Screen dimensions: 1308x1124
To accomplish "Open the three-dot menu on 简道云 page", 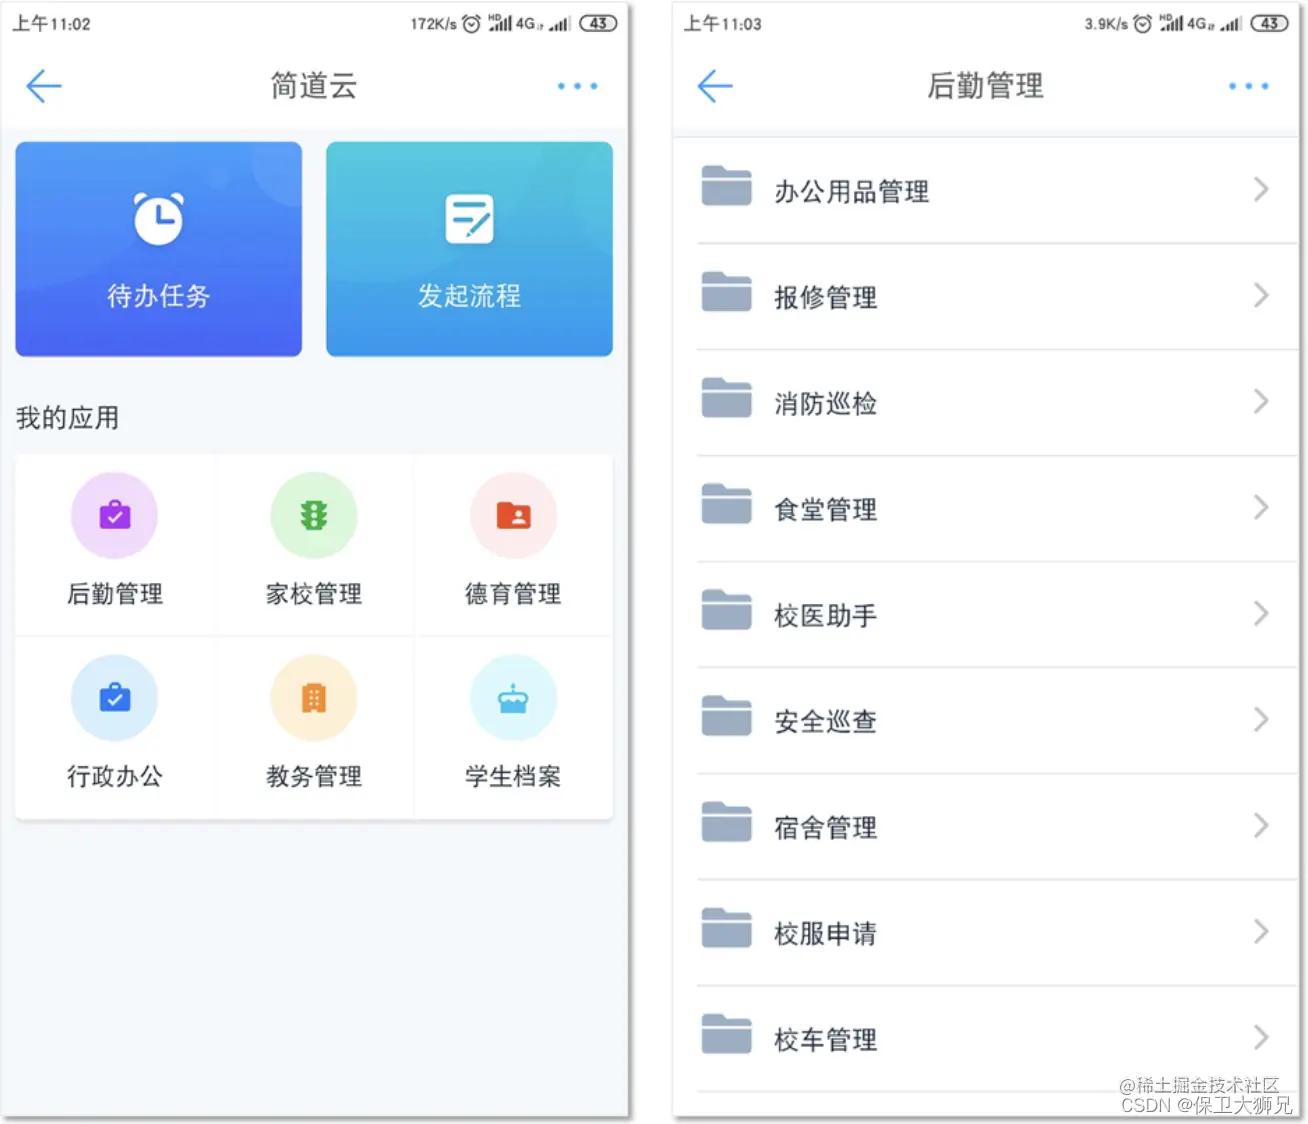I will 577,87.
